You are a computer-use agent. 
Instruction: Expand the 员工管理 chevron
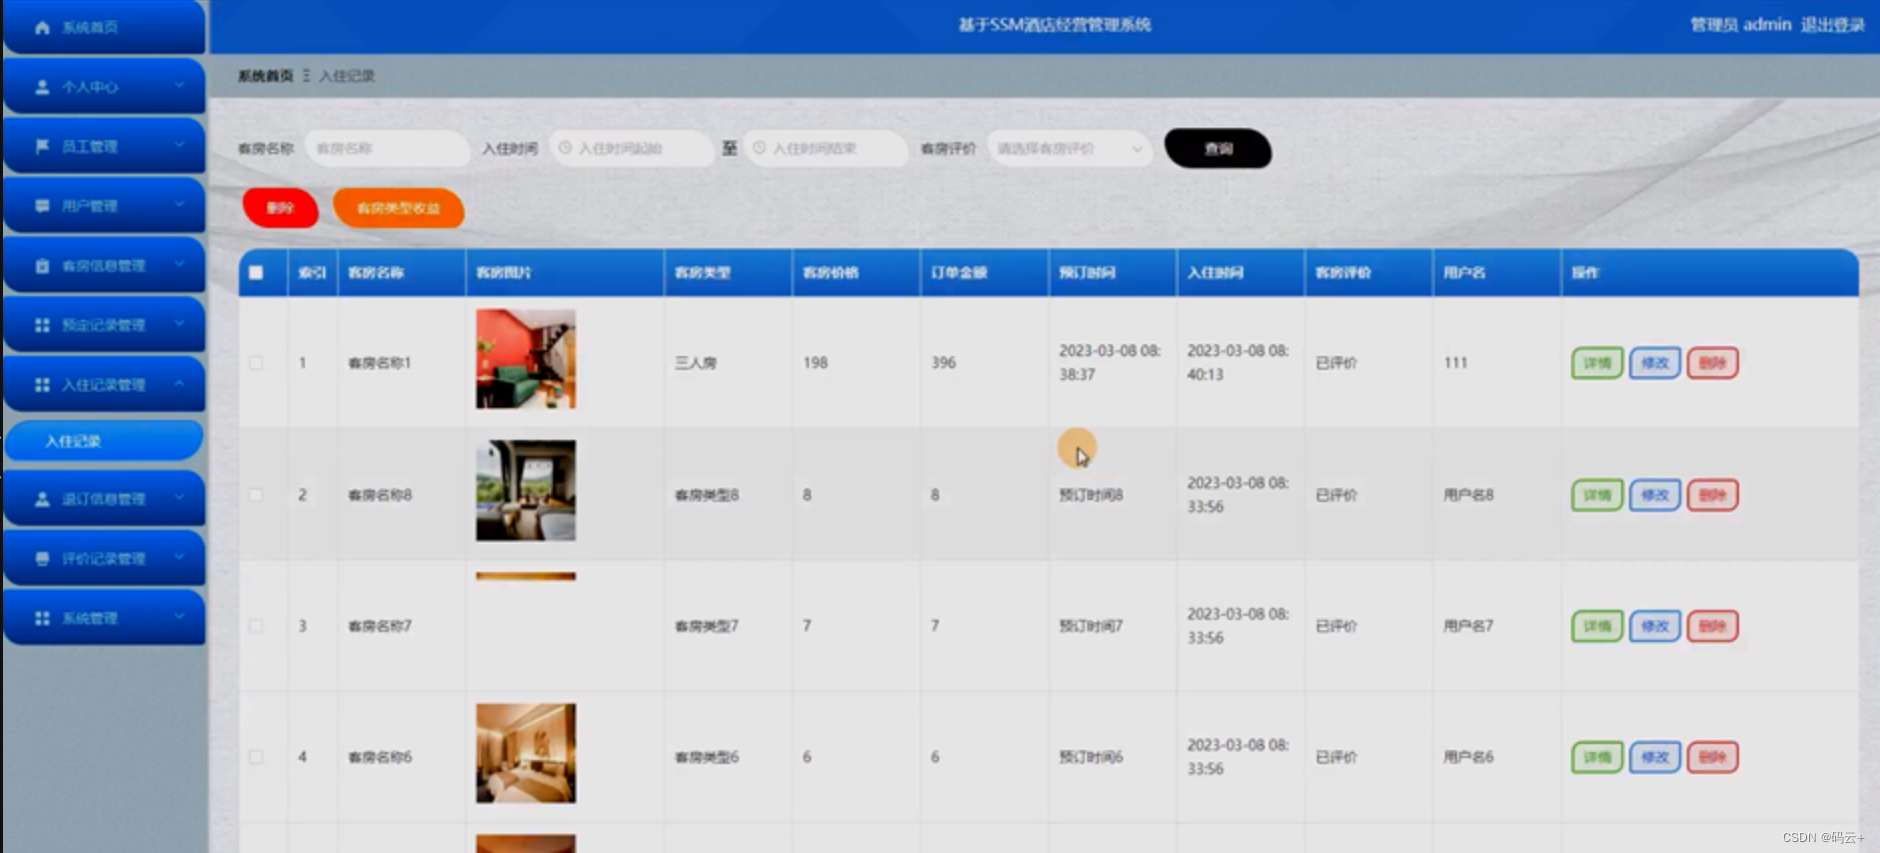[x=179, y=146]
